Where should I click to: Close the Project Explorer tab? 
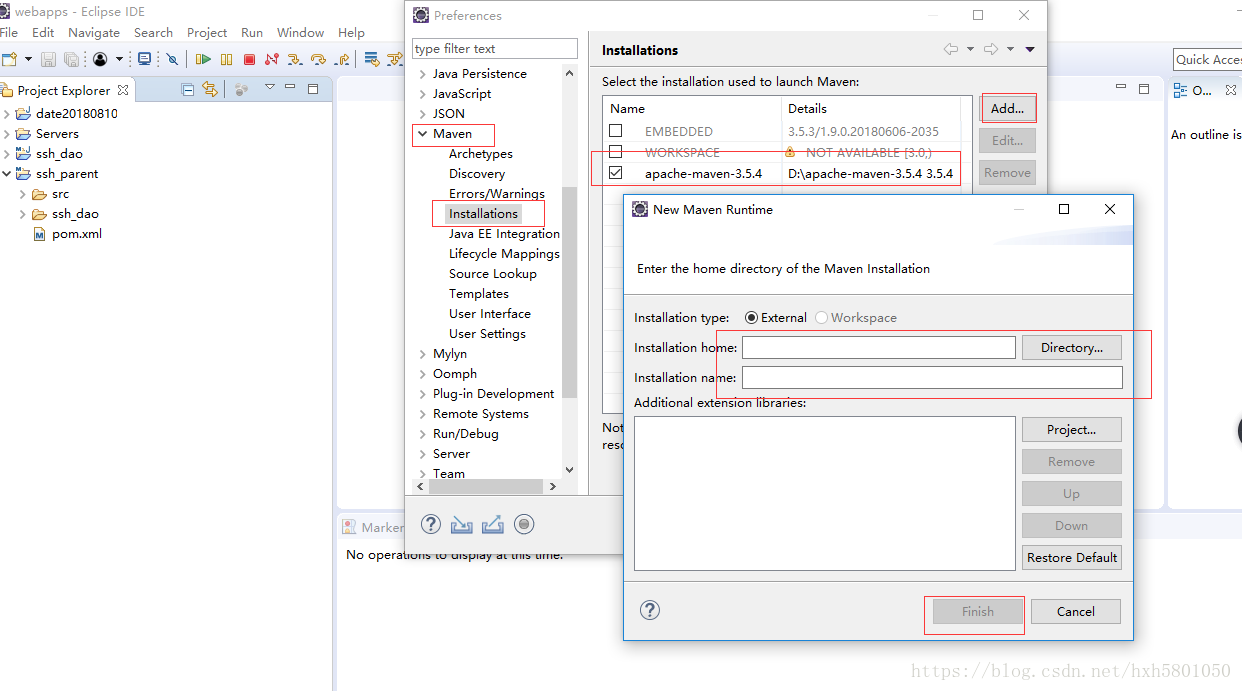pyautogui.click(x=123, y=90)
